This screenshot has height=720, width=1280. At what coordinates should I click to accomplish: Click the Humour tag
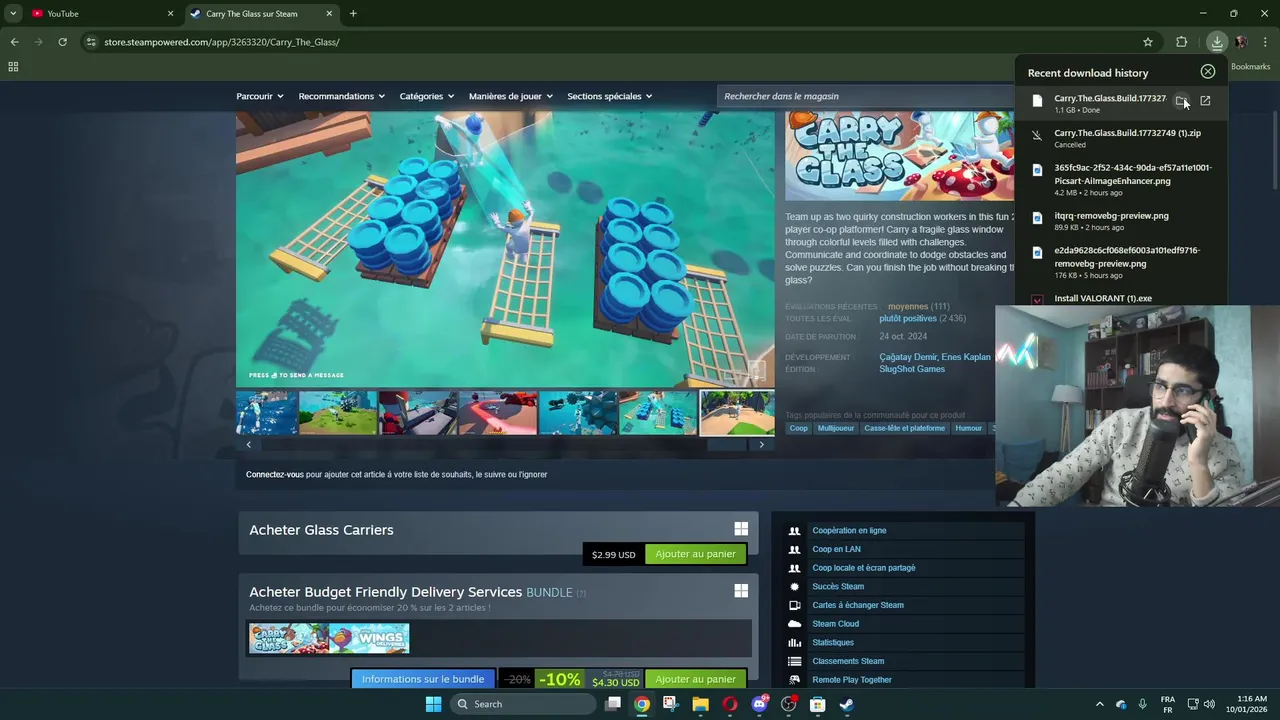click(x=968, y=428)
